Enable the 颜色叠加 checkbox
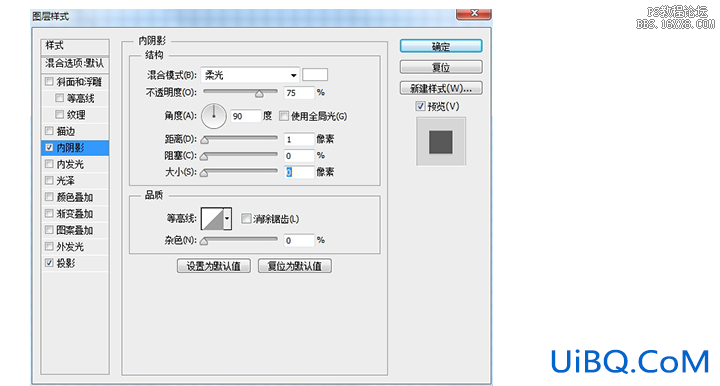The image size is (720, 386). coord(49,197)
